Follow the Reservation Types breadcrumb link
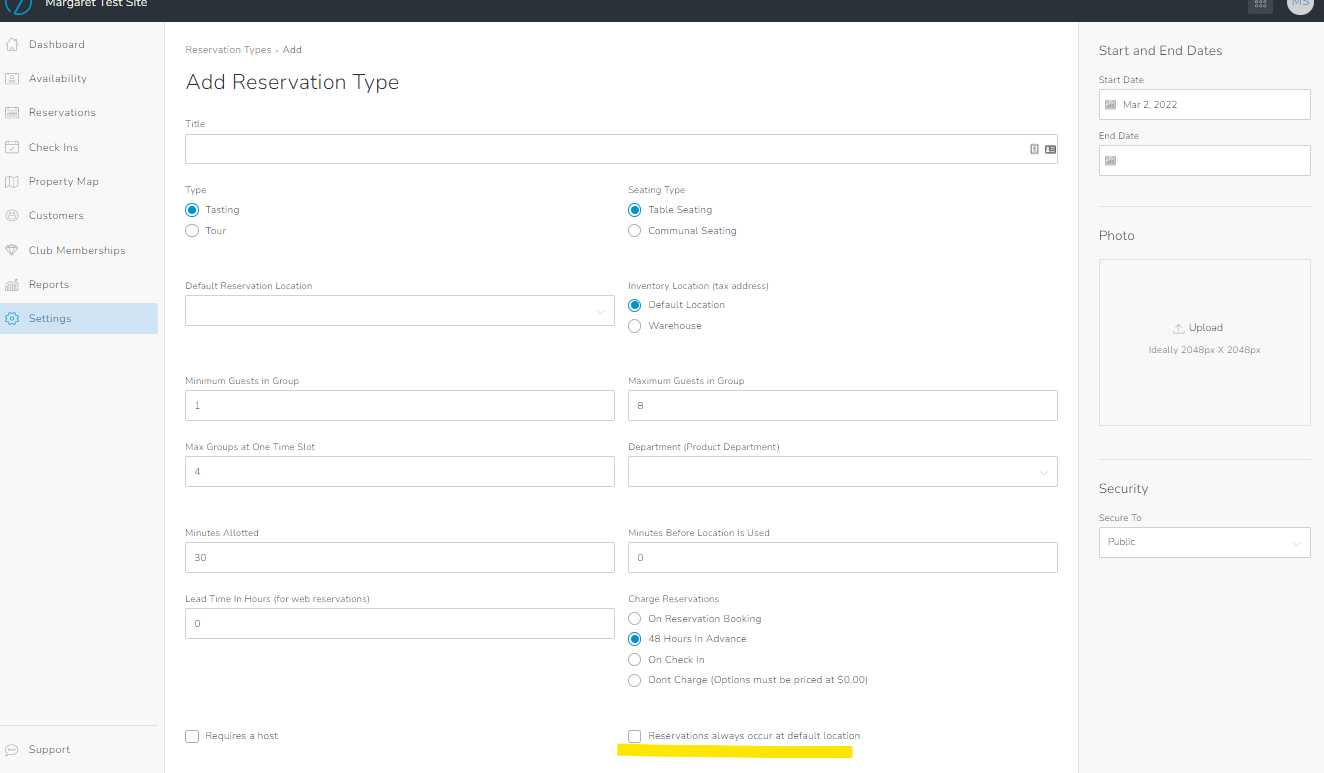The width and height of the screenshot is (1324, 773). coord(228,49)
